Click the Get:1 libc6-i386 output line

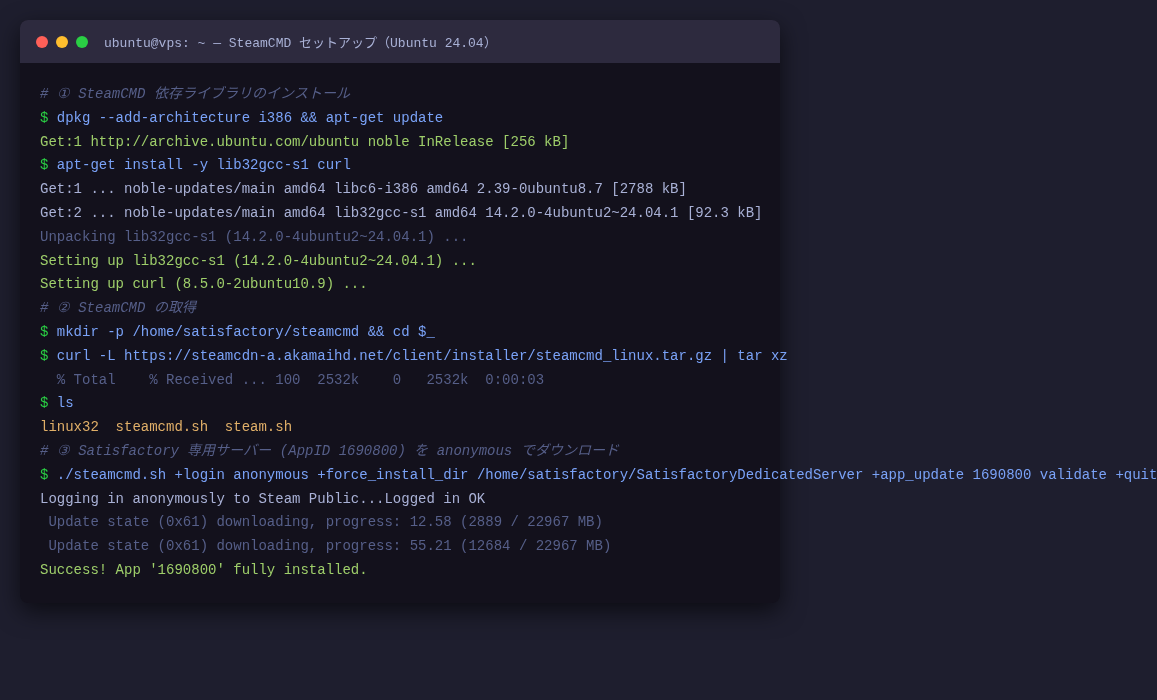pyautogui.click(x=363, y=189)
